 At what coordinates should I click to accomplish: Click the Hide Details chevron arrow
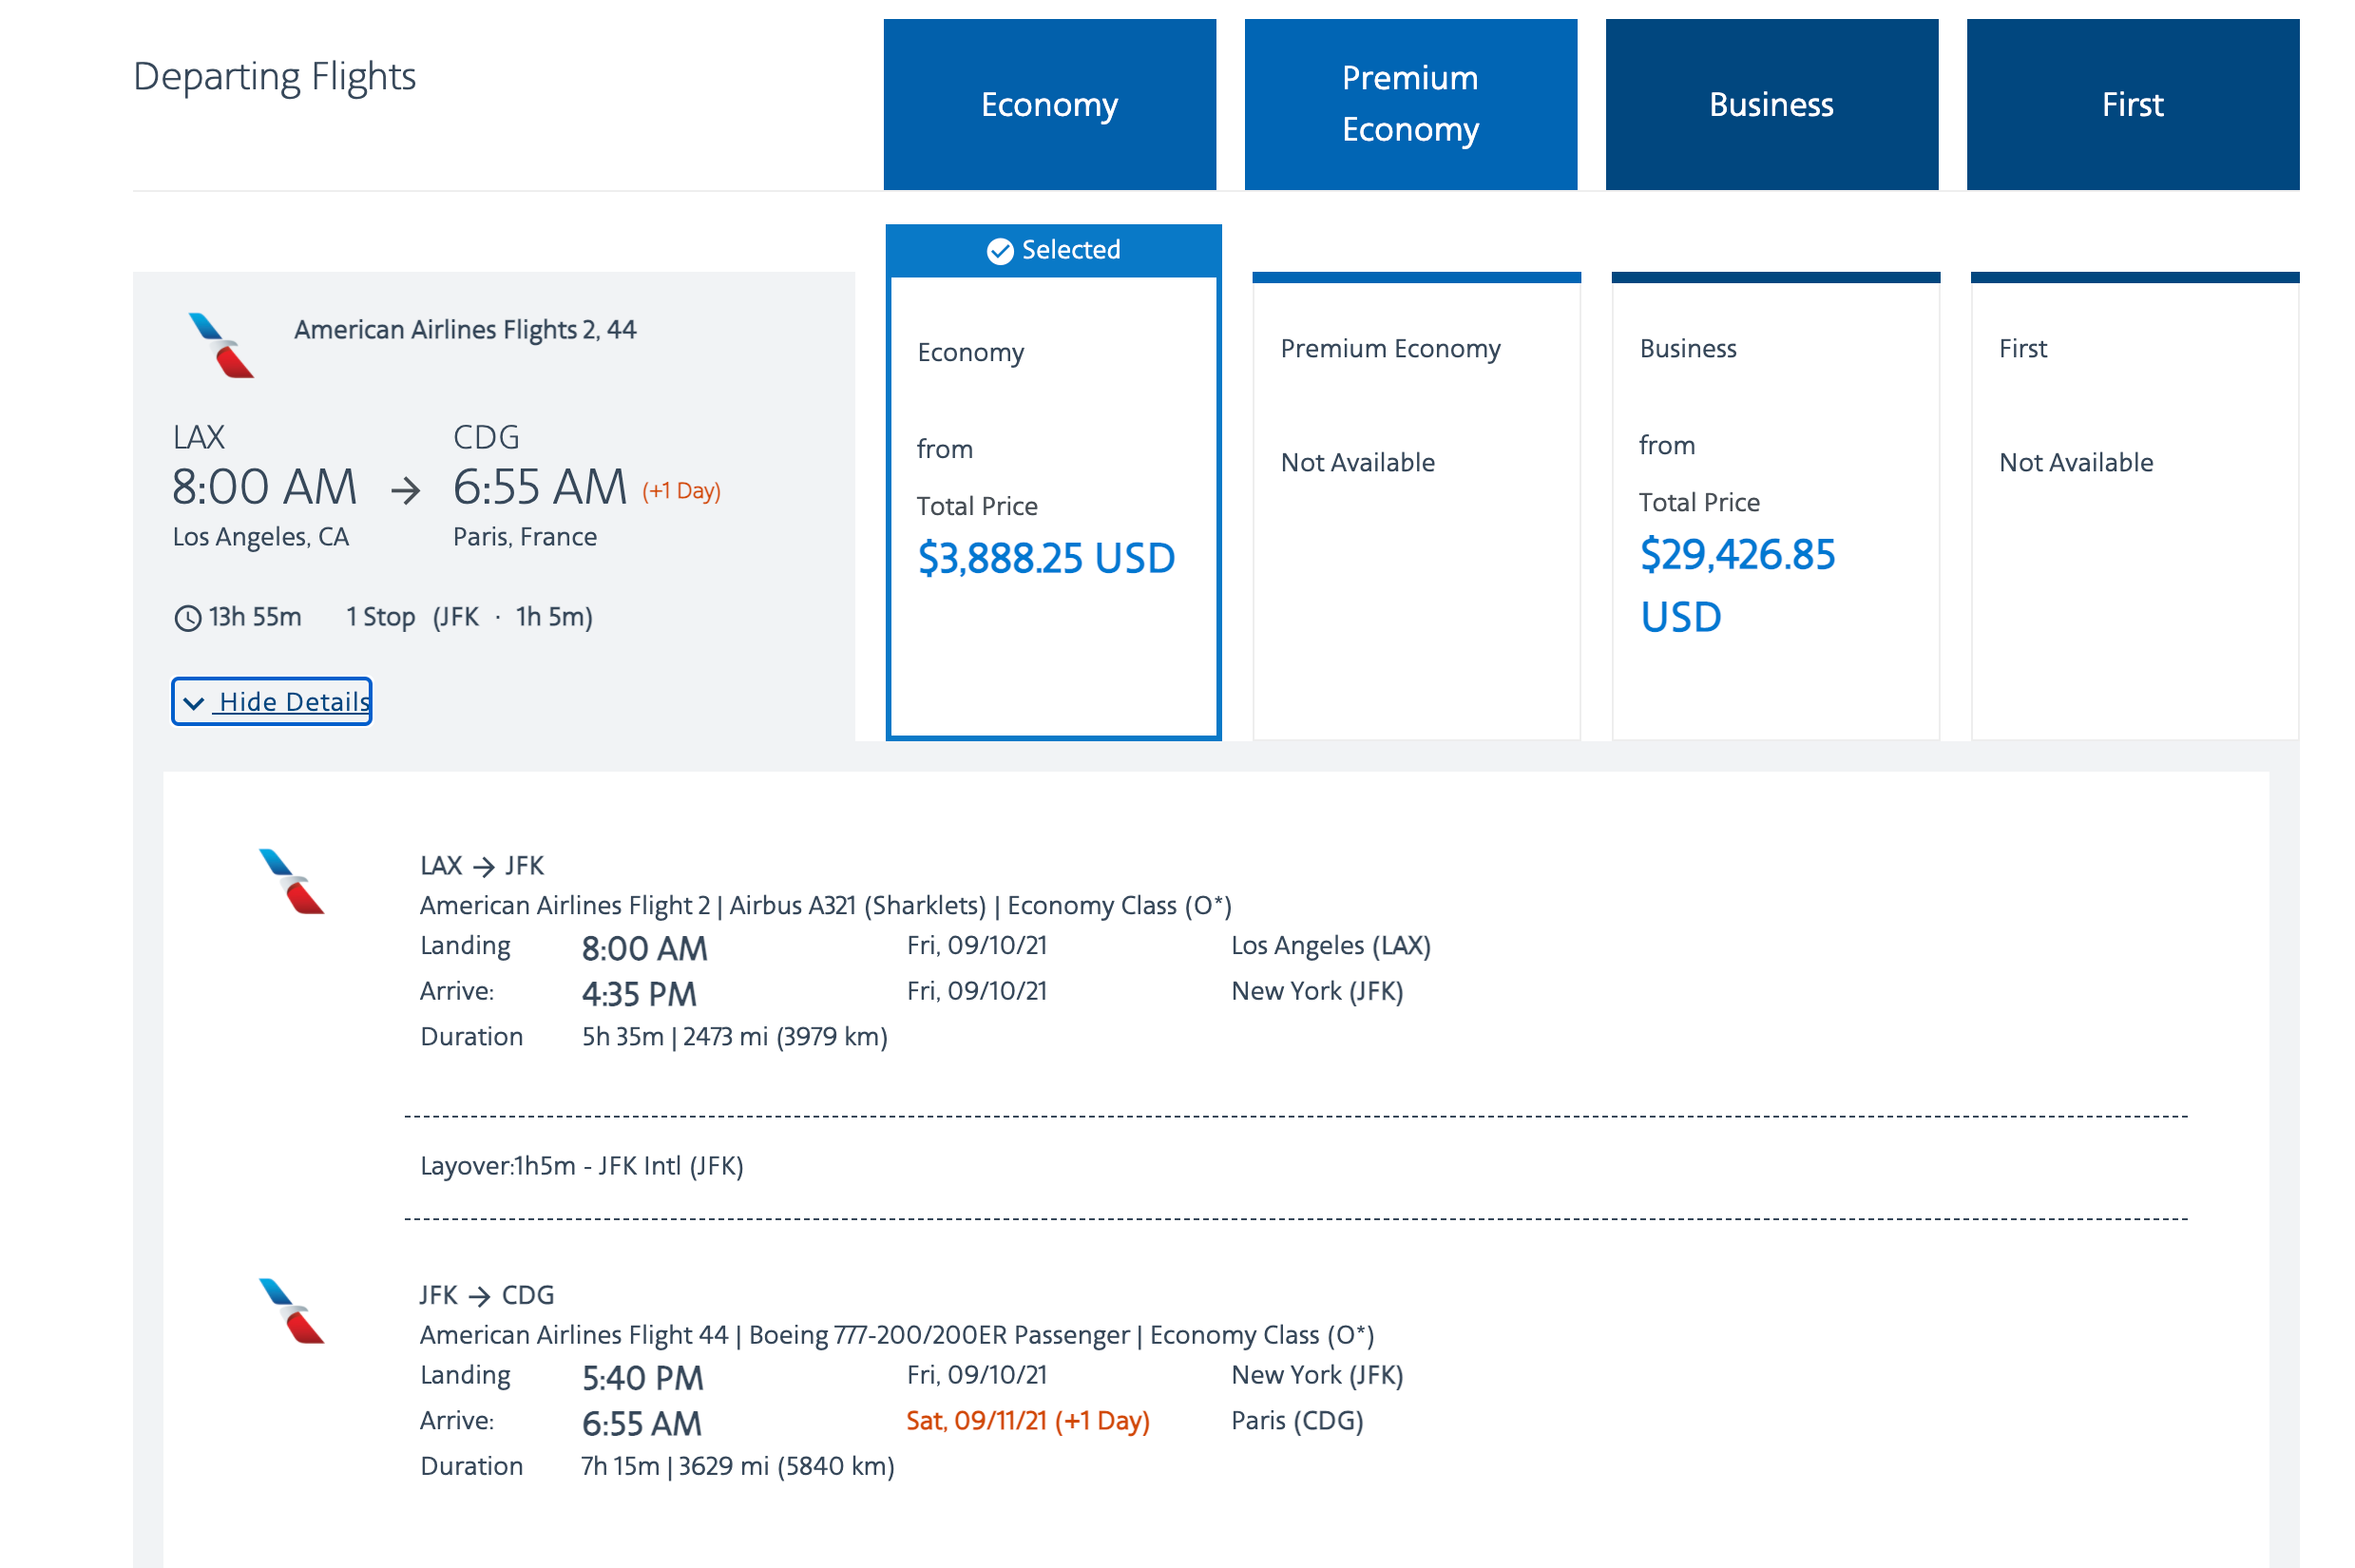pos(194,703)
